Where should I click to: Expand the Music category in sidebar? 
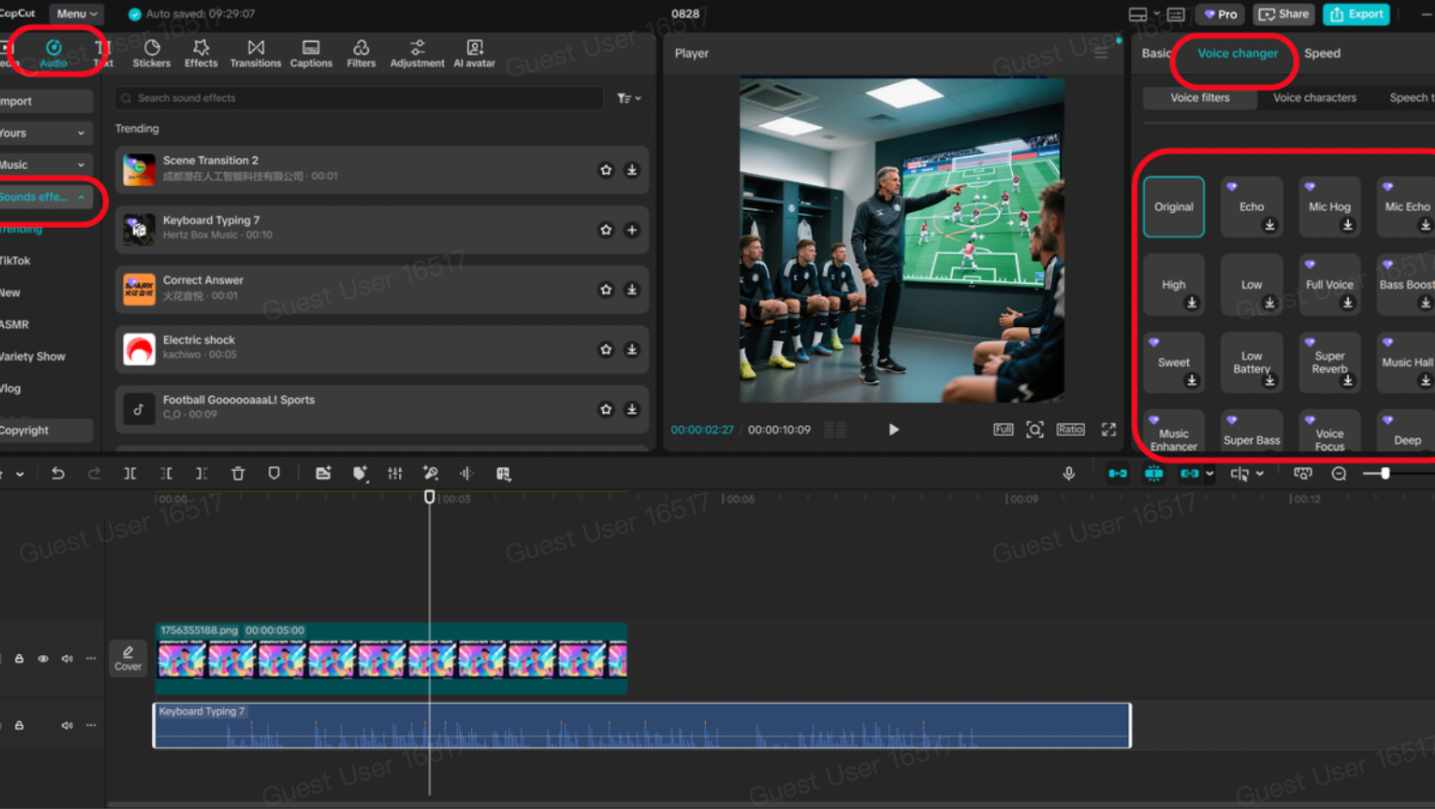point(45,165)
